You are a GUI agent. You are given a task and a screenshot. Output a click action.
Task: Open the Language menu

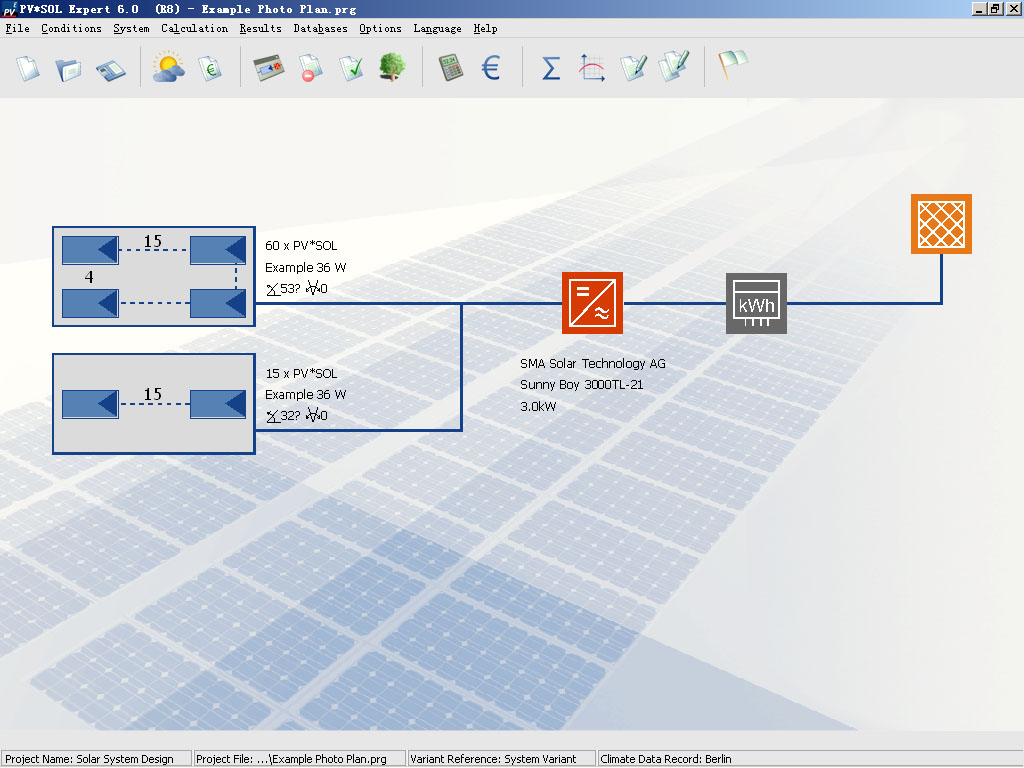click(x=438, y=28)
